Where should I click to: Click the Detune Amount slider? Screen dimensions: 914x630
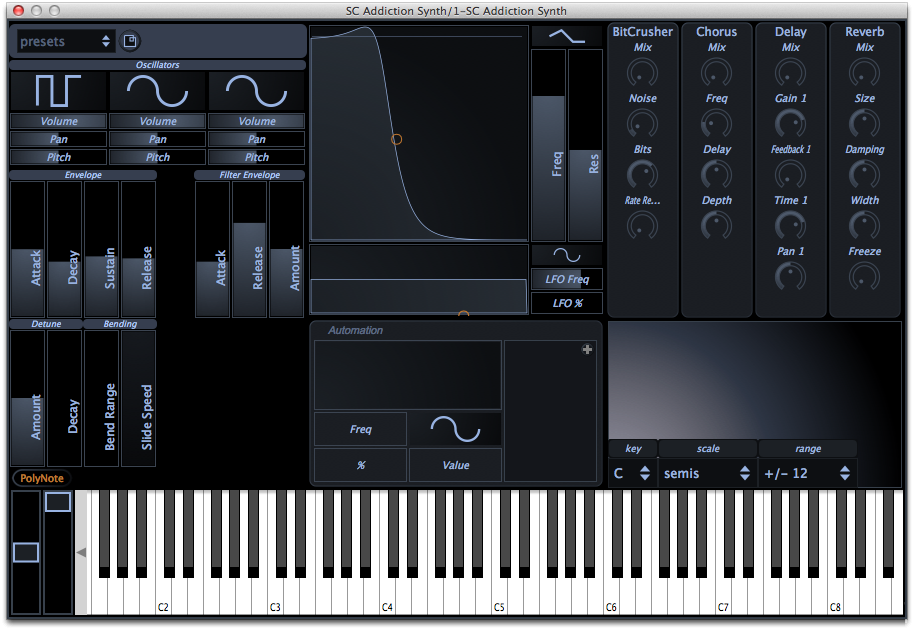[27, 399]
